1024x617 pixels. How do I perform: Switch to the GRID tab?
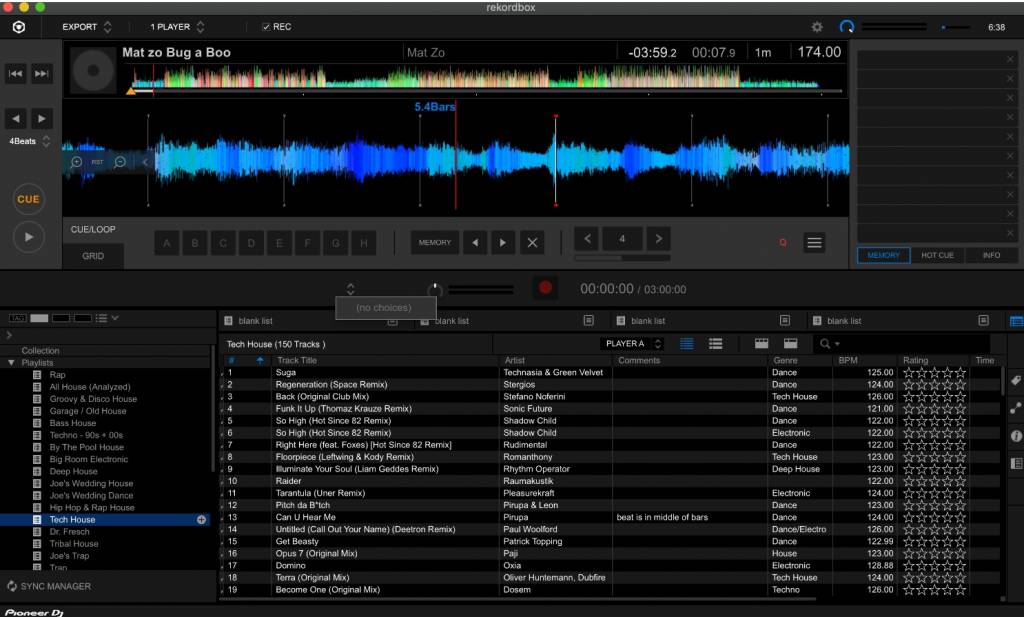(93, 256)
